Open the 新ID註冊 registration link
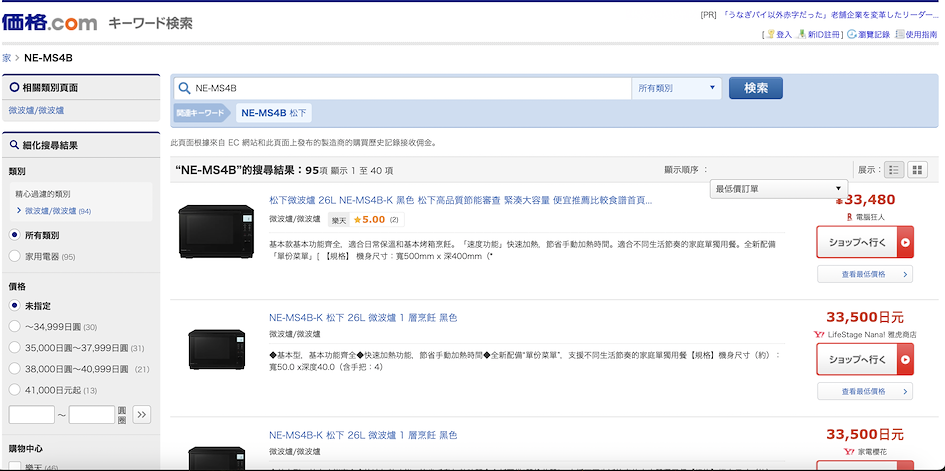Viewport: 945px width, 471px height. pos(823,35)
